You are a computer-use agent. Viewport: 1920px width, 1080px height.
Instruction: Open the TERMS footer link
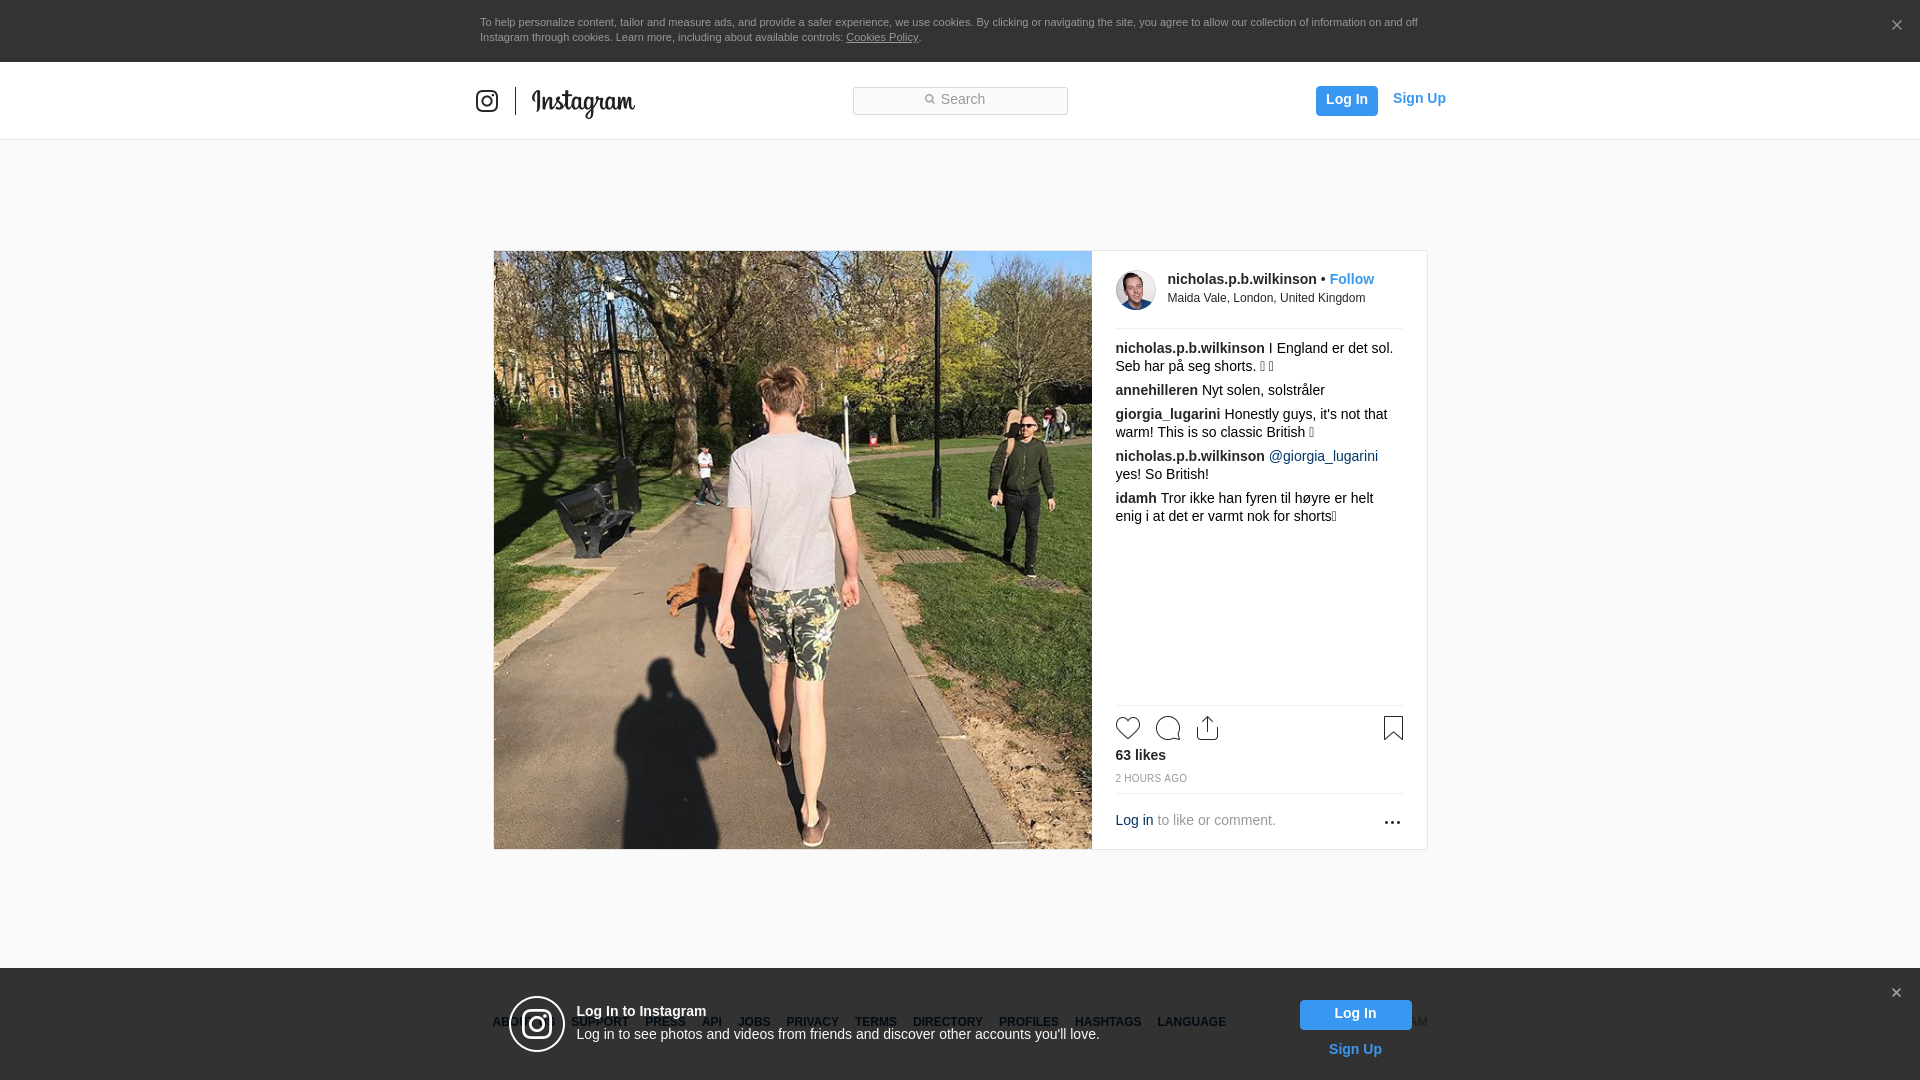coord(875,1022)
